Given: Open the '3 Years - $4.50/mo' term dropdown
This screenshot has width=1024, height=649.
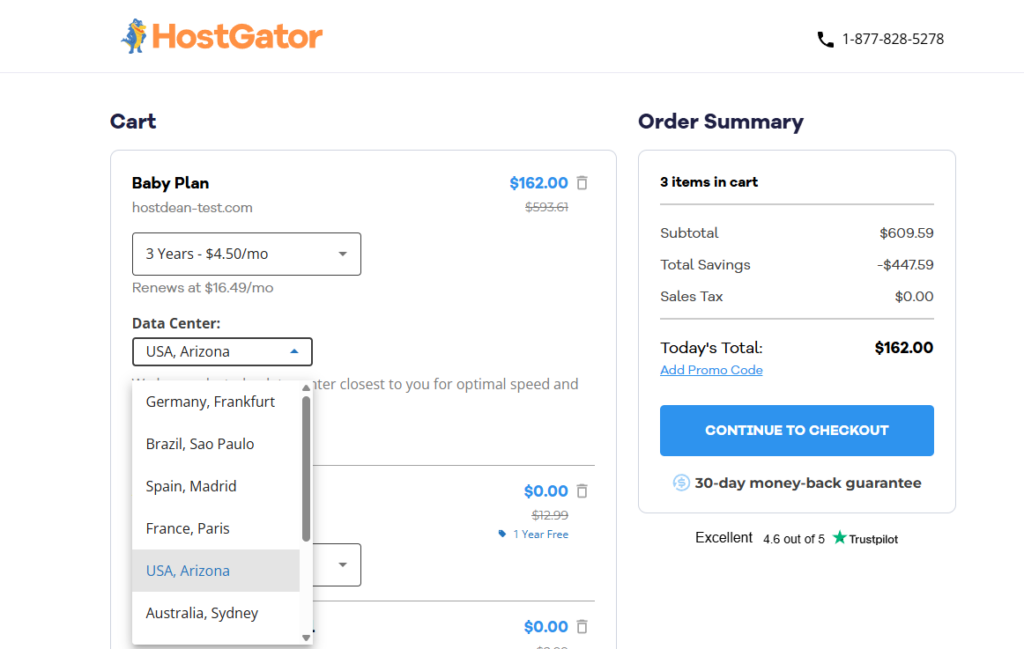Looking at the screenshot, I should click(246, 254).
